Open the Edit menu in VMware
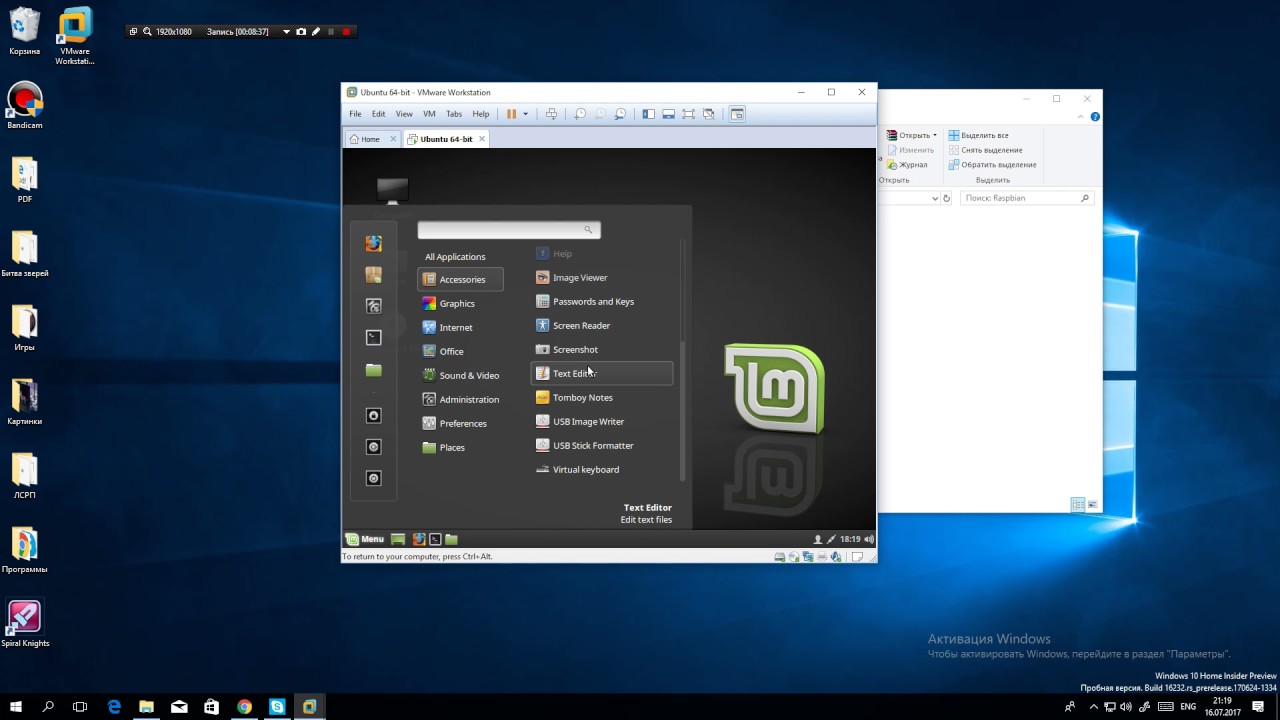1280x720 pixels. 378,114
